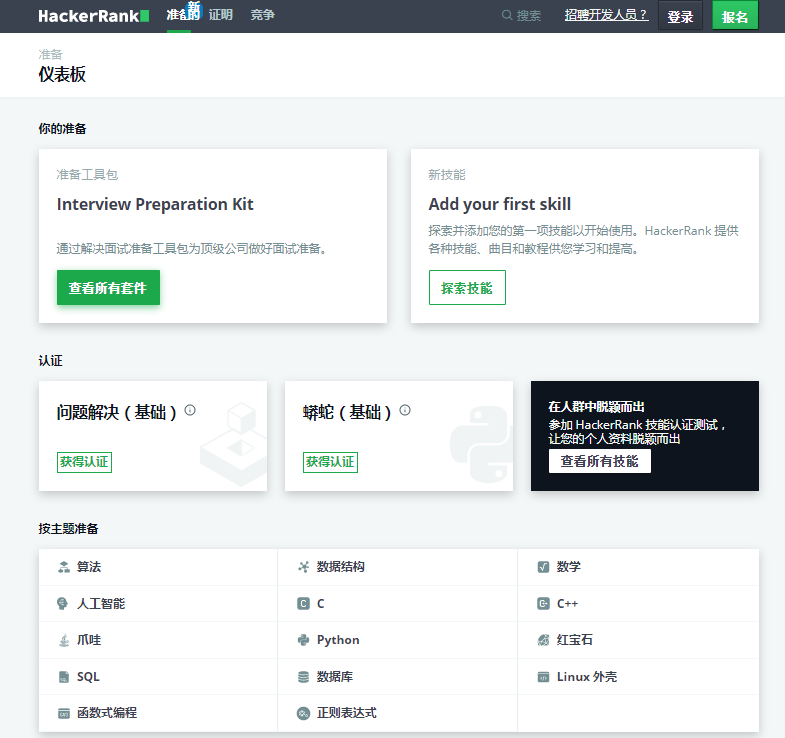Image resolution: width=785 pixels, height=738 pixels.
Task: Click the Add your first skill heading
Action: 500,204
